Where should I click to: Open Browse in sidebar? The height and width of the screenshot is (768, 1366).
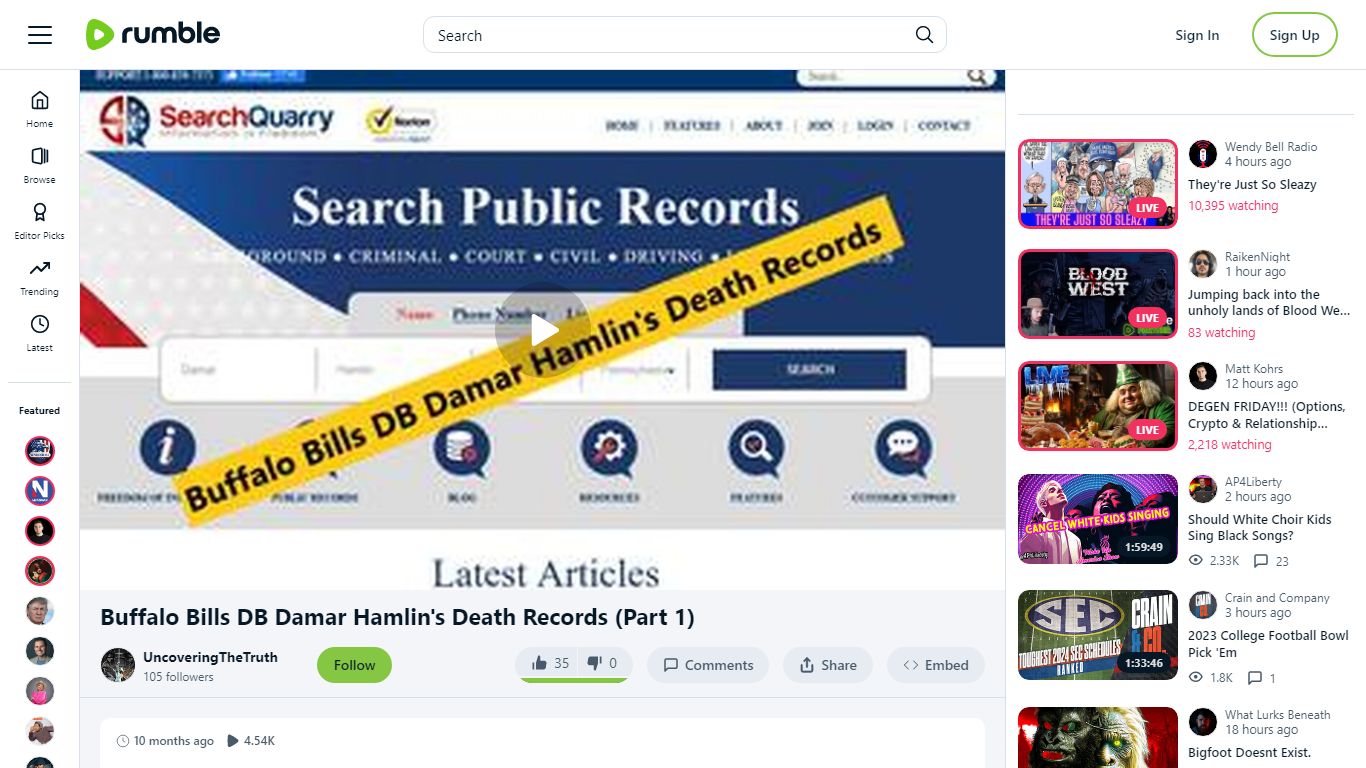pos(40,165)
